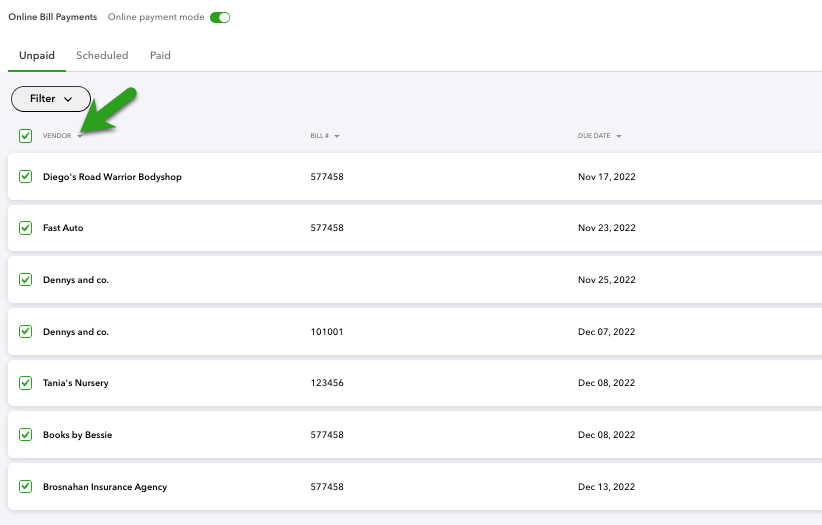Uncheck the select-all header checkbox

[x=26, y=136]
